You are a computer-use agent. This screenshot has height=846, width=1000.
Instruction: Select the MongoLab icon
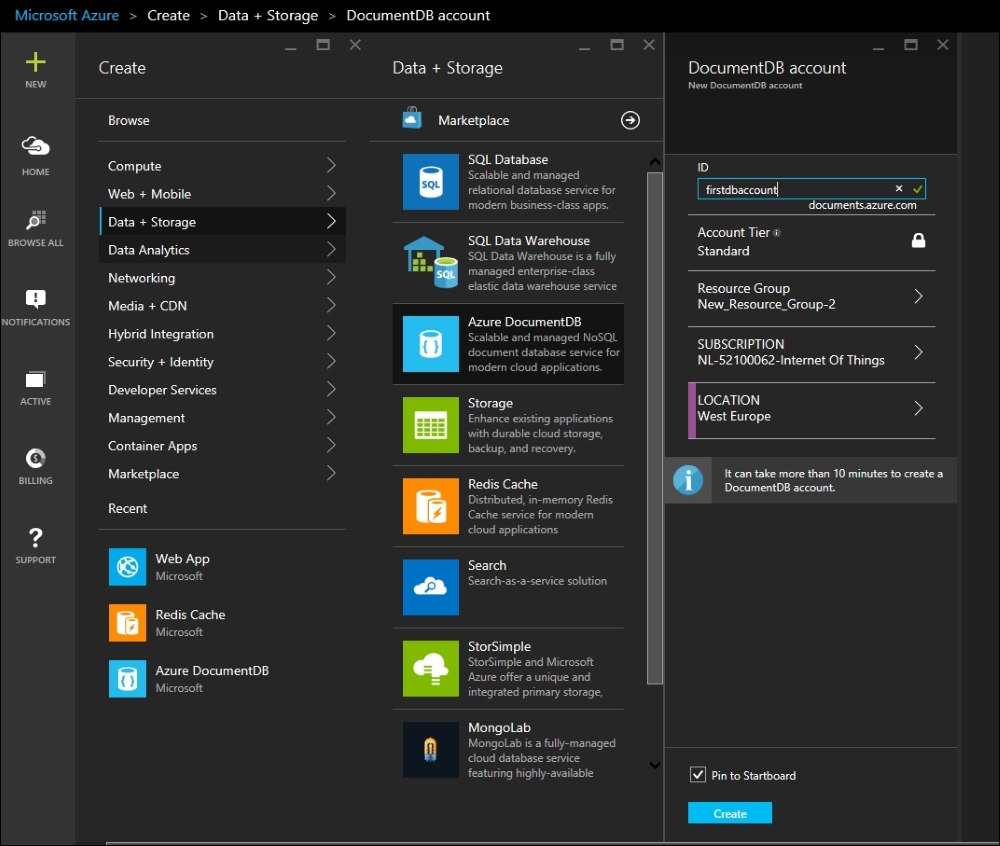tap(430, 749)
